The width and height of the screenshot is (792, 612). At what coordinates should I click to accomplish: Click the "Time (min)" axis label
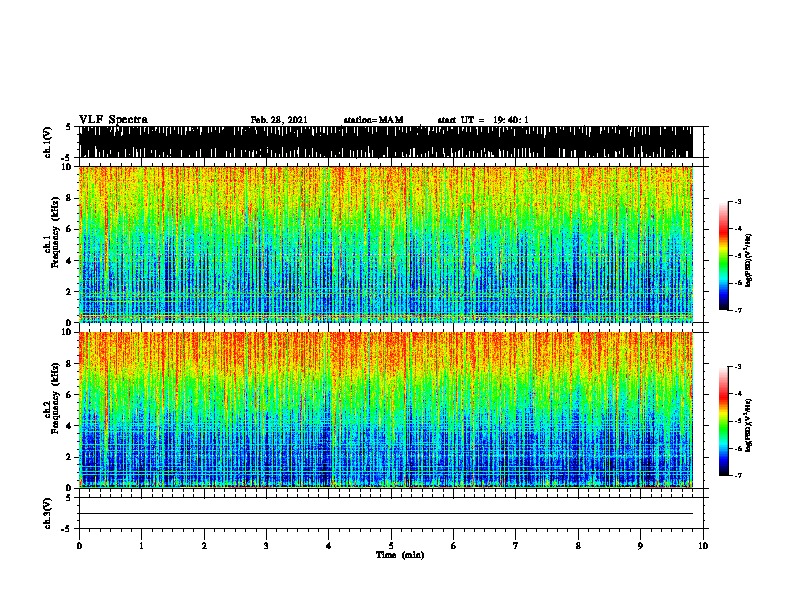click(400, 555)
